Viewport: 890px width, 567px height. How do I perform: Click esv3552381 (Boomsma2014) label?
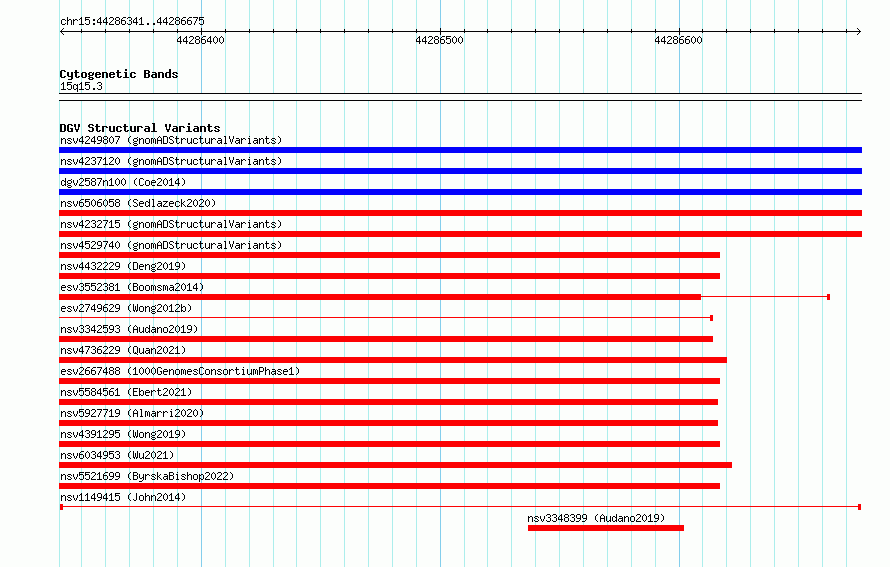point(132,287)
